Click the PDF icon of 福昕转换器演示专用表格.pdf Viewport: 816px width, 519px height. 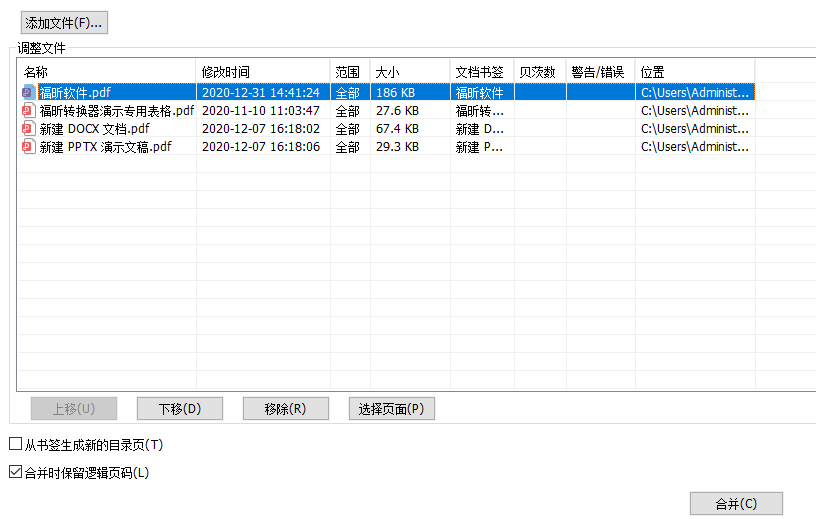28,110
